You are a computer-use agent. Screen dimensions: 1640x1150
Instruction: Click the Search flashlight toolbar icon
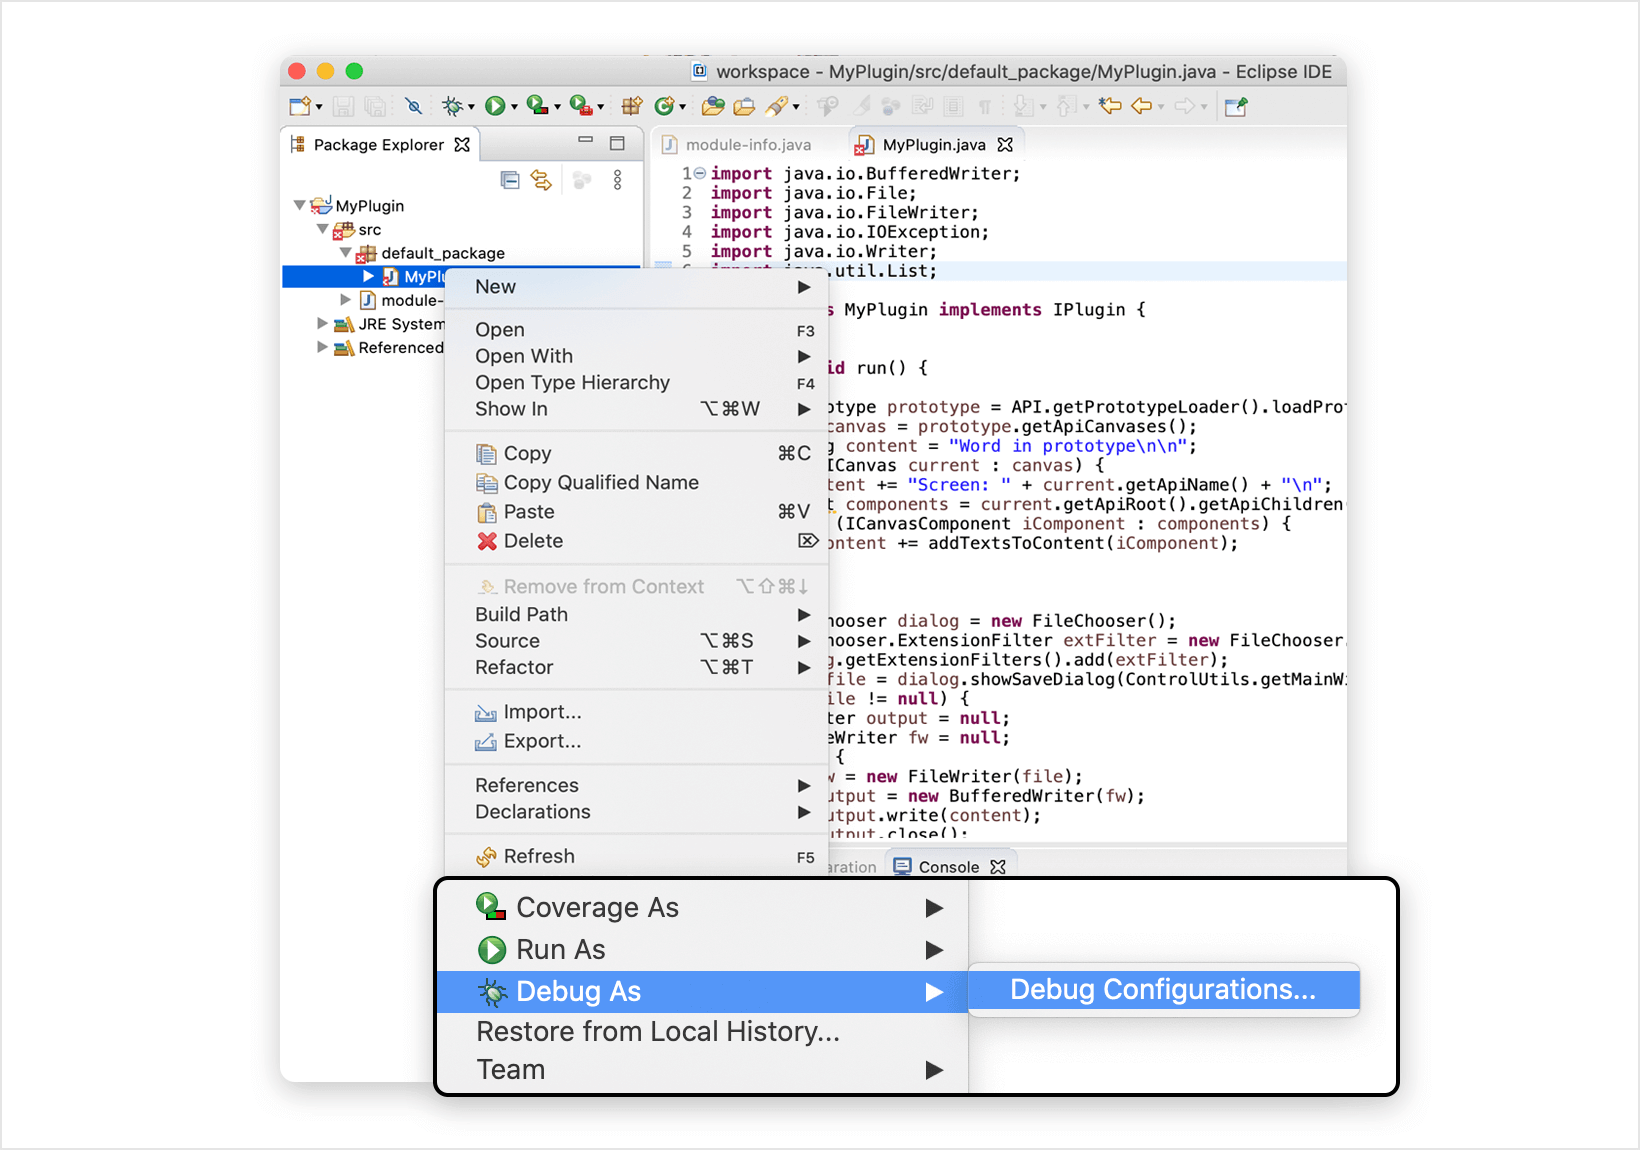777,106
